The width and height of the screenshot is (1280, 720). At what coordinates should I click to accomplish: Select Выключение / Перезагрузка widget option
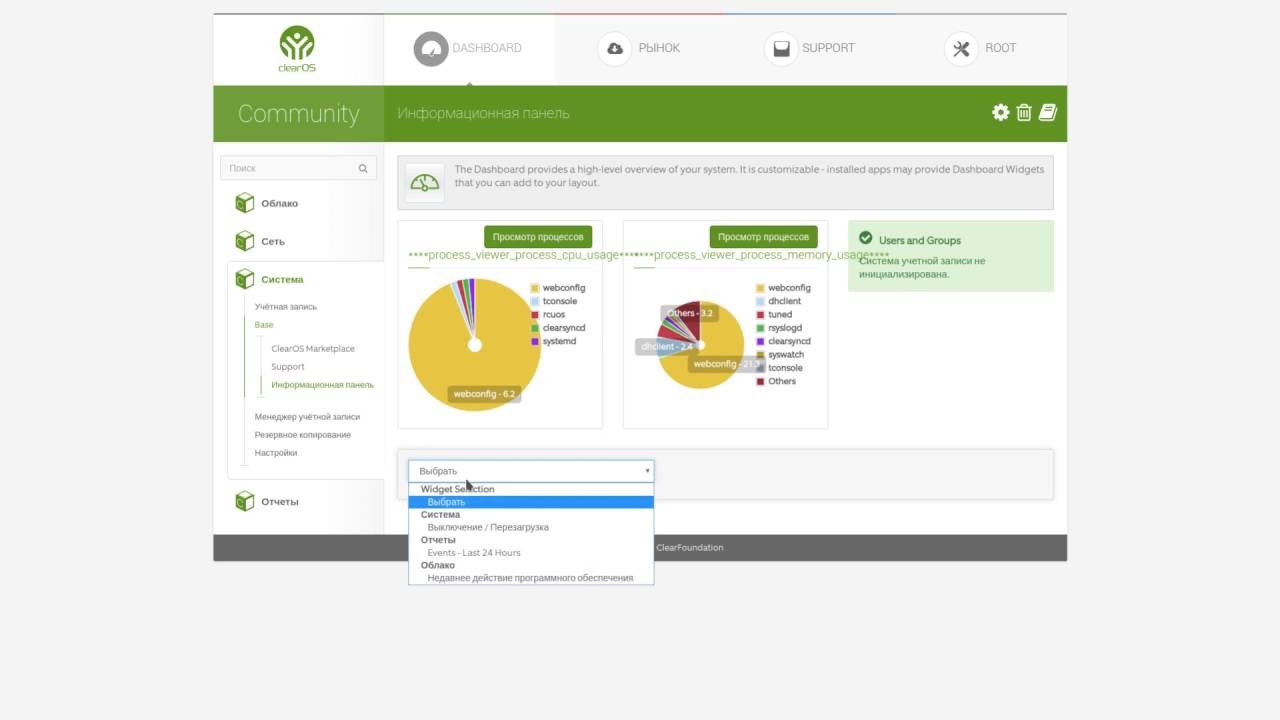coord(488,527)
